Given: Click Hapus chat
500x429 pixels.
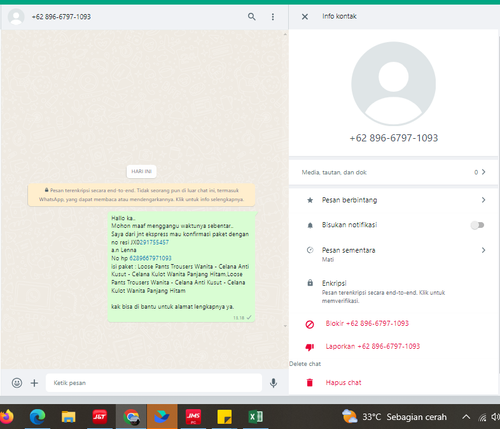Looking at the screenshot, I should (343, 383).
